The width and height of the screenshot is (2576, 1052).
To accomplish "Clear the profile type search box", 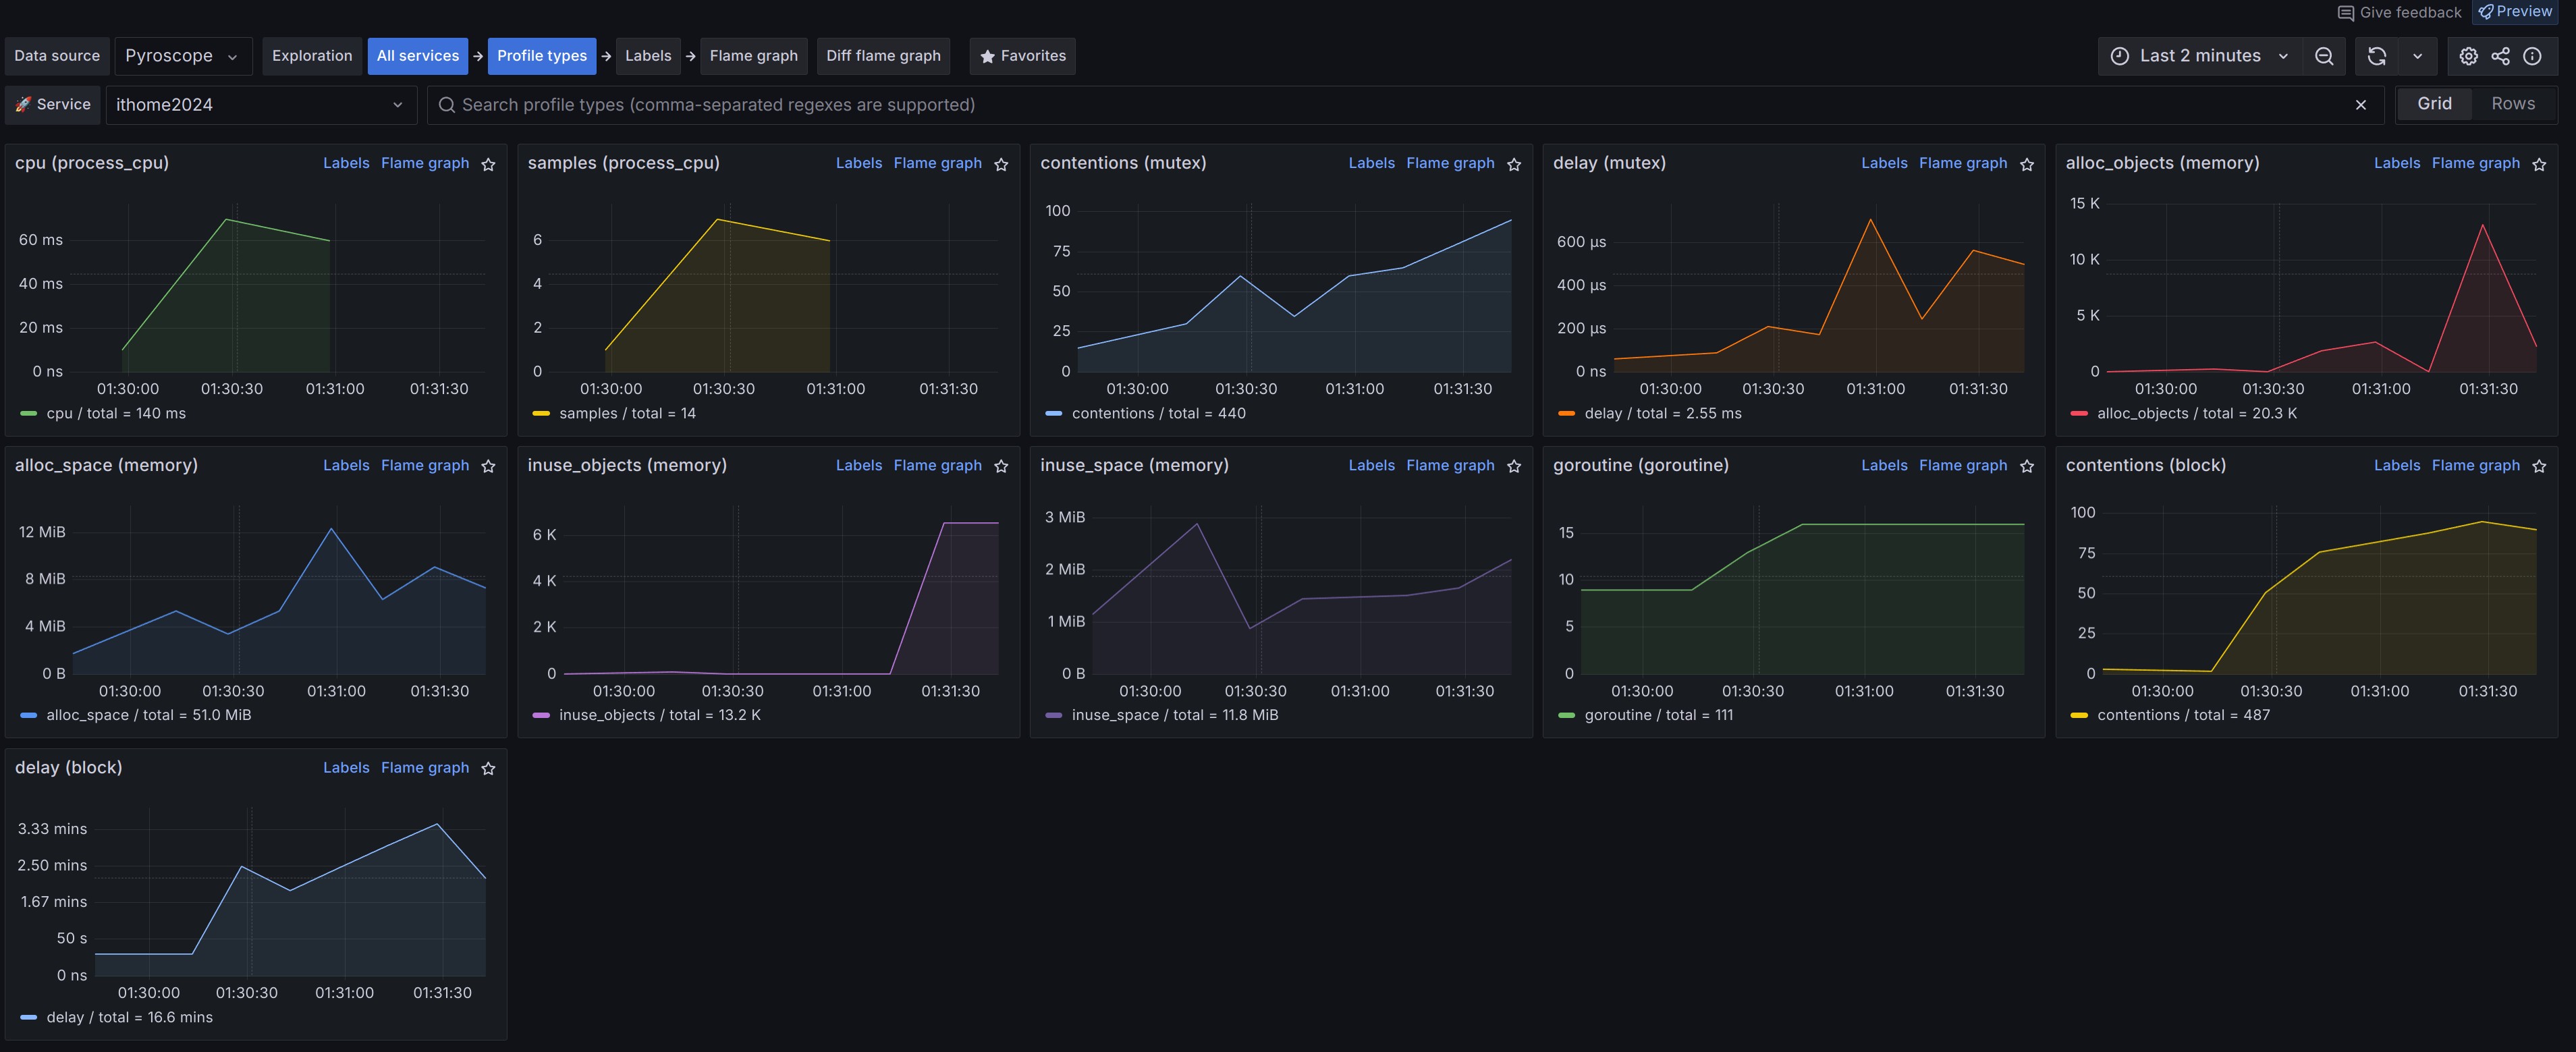I will [2361, 105].
